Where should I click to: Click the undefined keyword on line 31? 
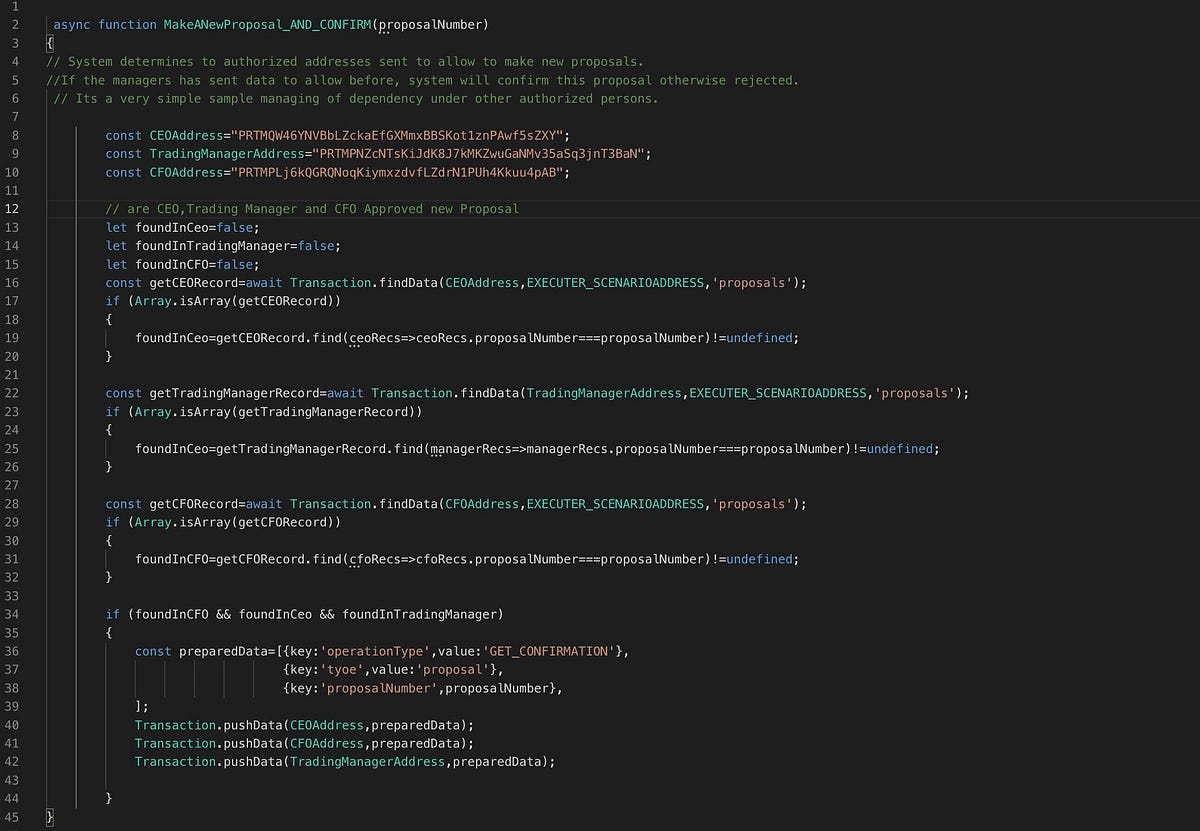click(x=759, y=559)
